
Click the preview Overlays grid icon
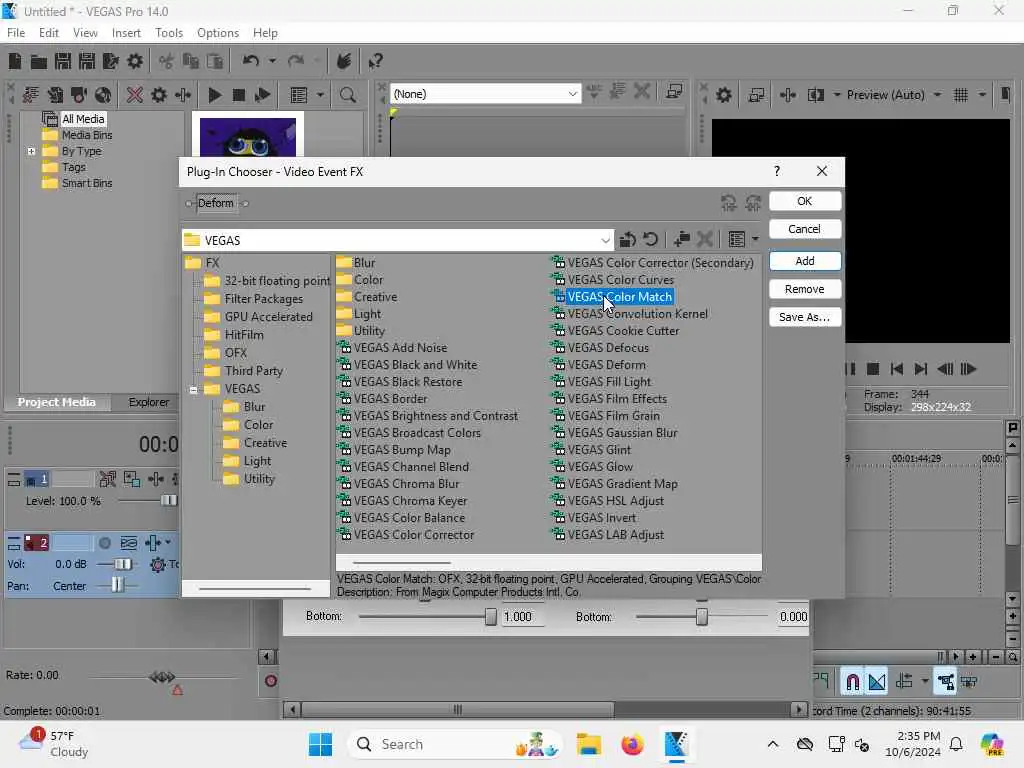[x=961, y=95]
